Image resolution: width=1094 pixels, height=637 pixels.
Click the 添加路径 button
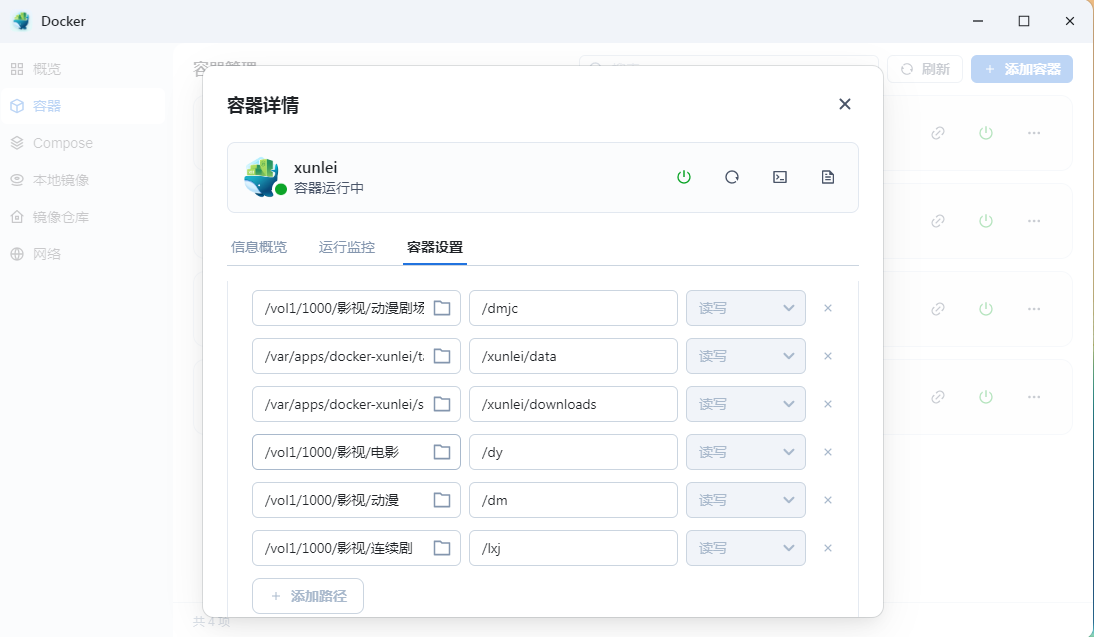[308, 596]
